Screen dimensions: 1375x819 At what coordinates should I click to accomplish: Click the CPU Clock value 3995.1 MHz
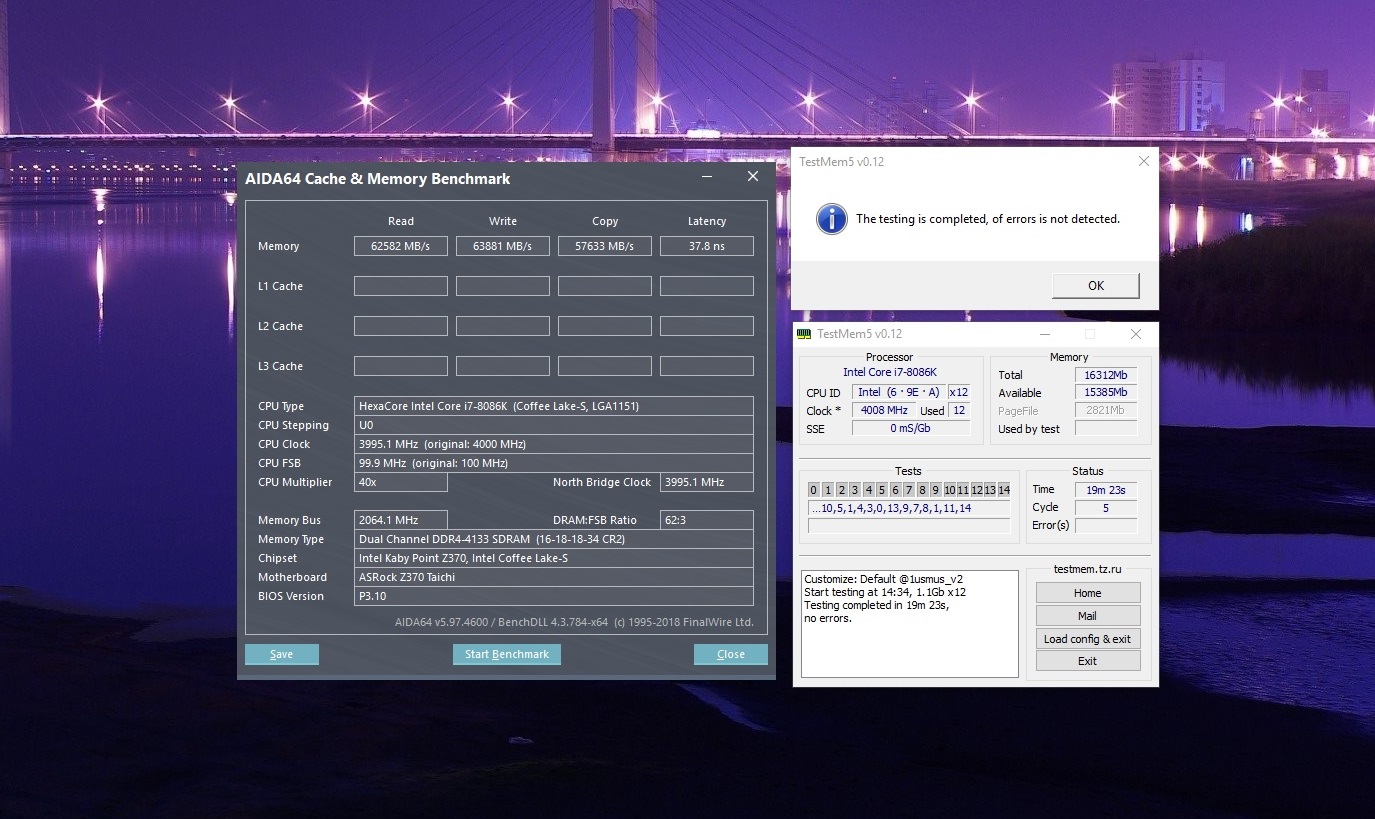554,444
